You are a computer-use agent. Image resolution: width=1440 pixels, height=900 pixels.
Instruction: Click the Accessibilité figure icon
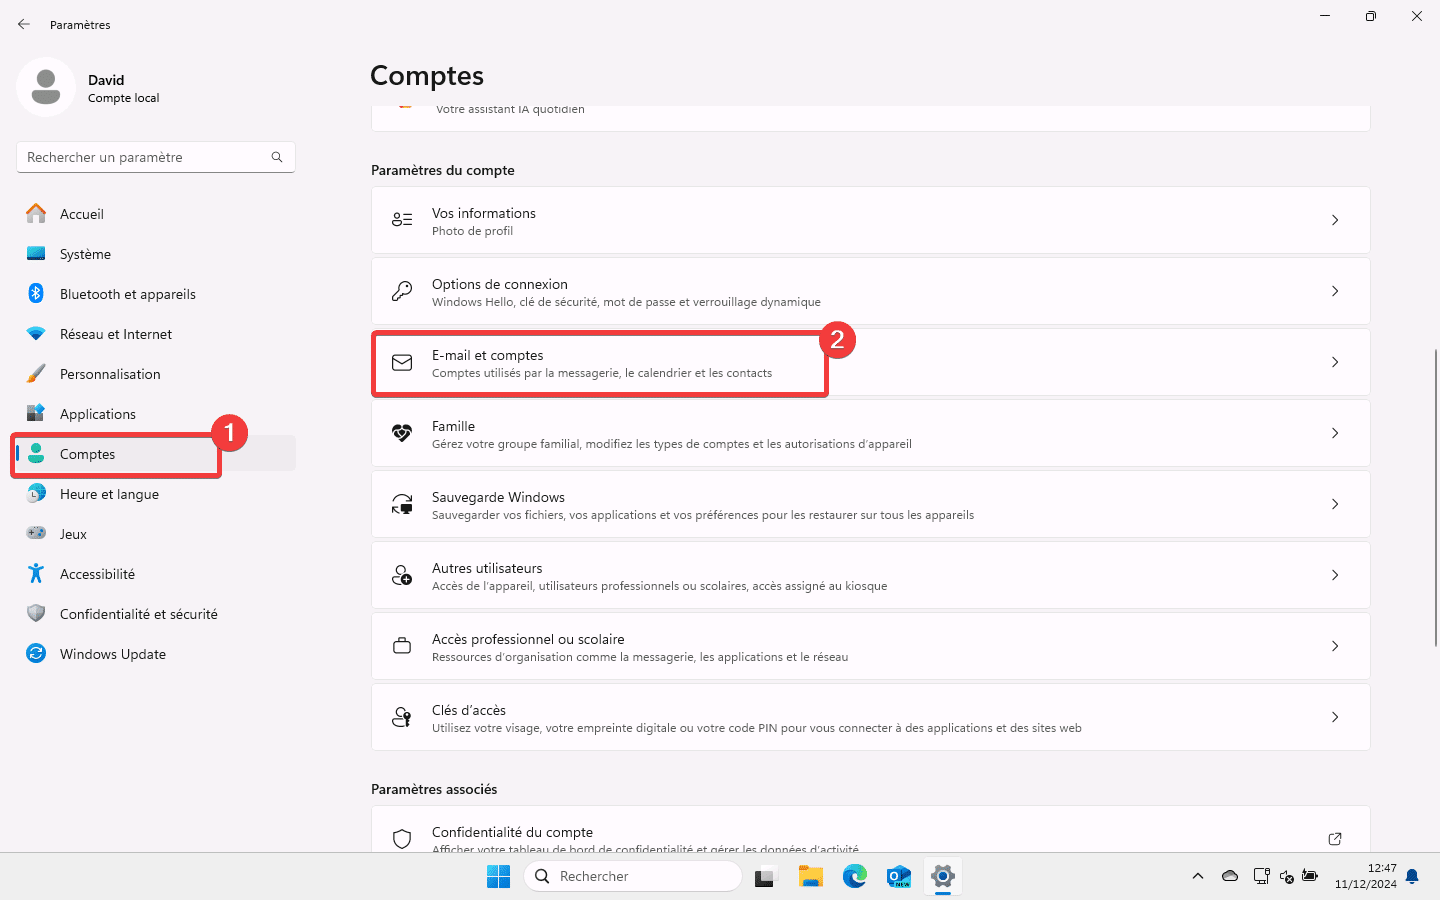tap(36, 574)
